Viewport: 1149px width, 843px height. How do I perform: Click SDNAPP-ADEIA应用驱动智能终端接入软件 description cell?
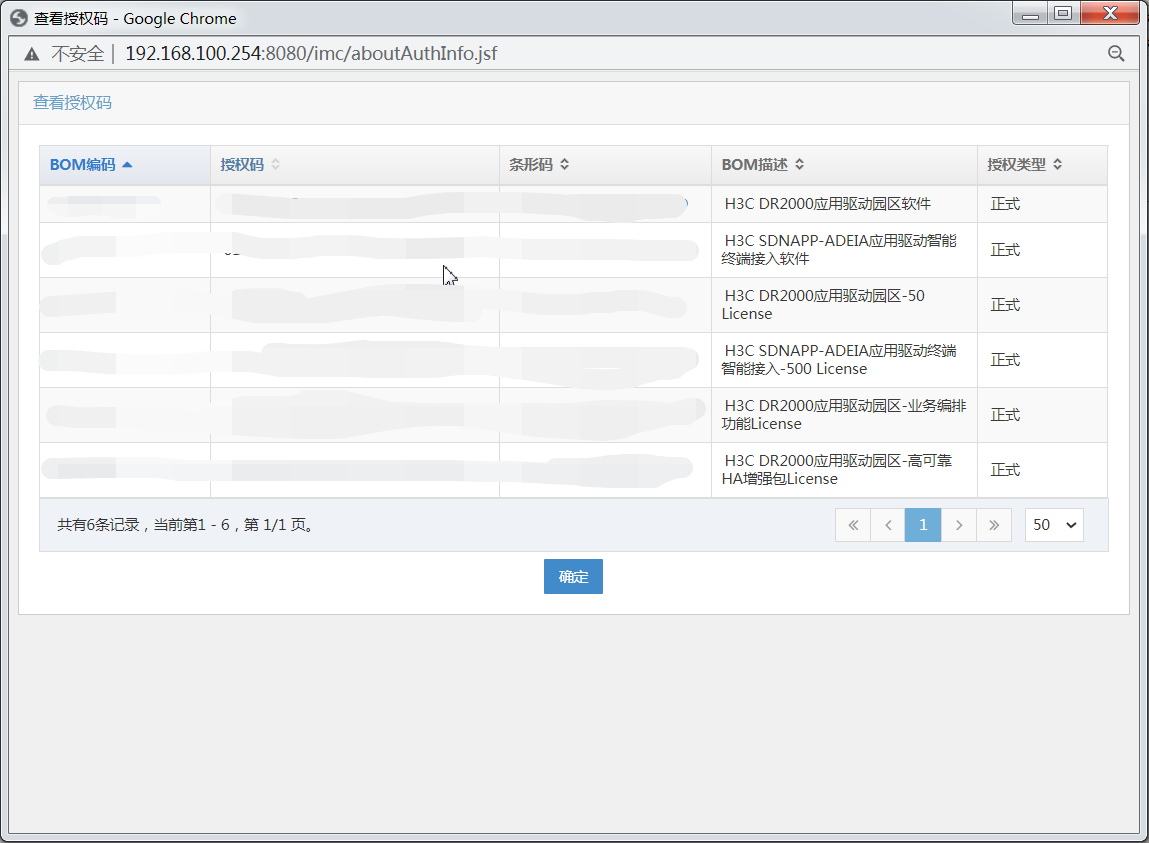(x=844, y=250)
